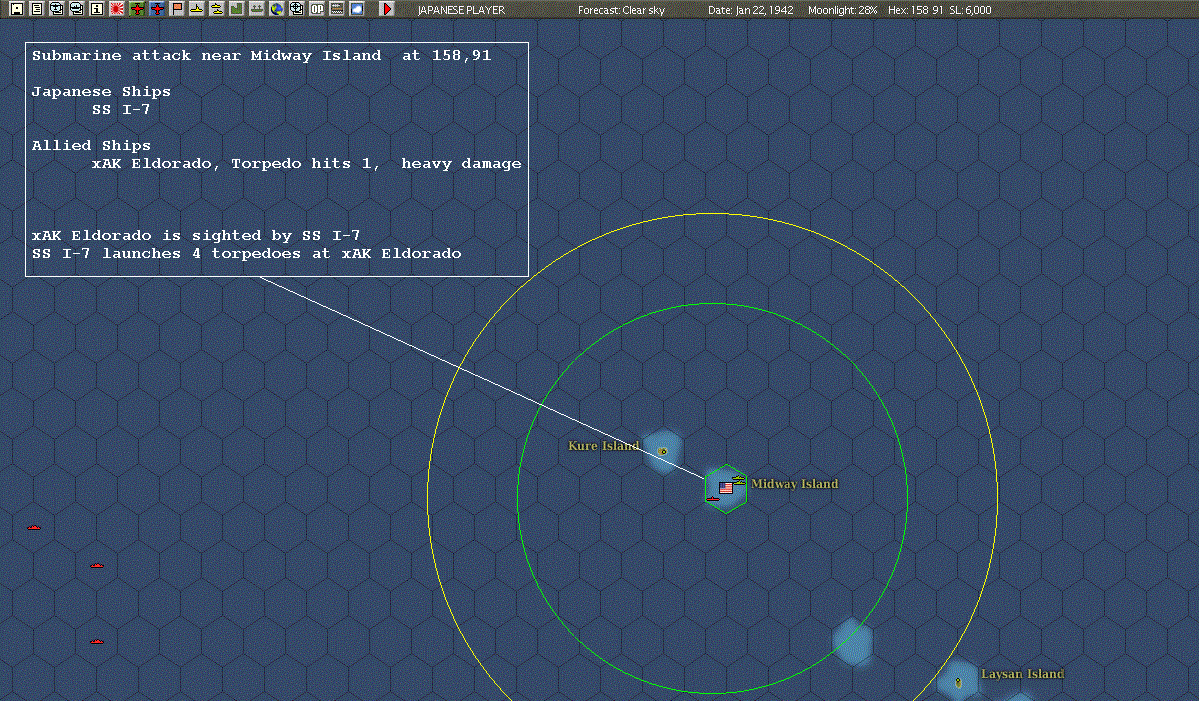The height and width of the screenshot is (701, 1199).
Task: Click 'xAK Eldorado is sighted by SS I-7'
Action: click(x=196, y=235)
